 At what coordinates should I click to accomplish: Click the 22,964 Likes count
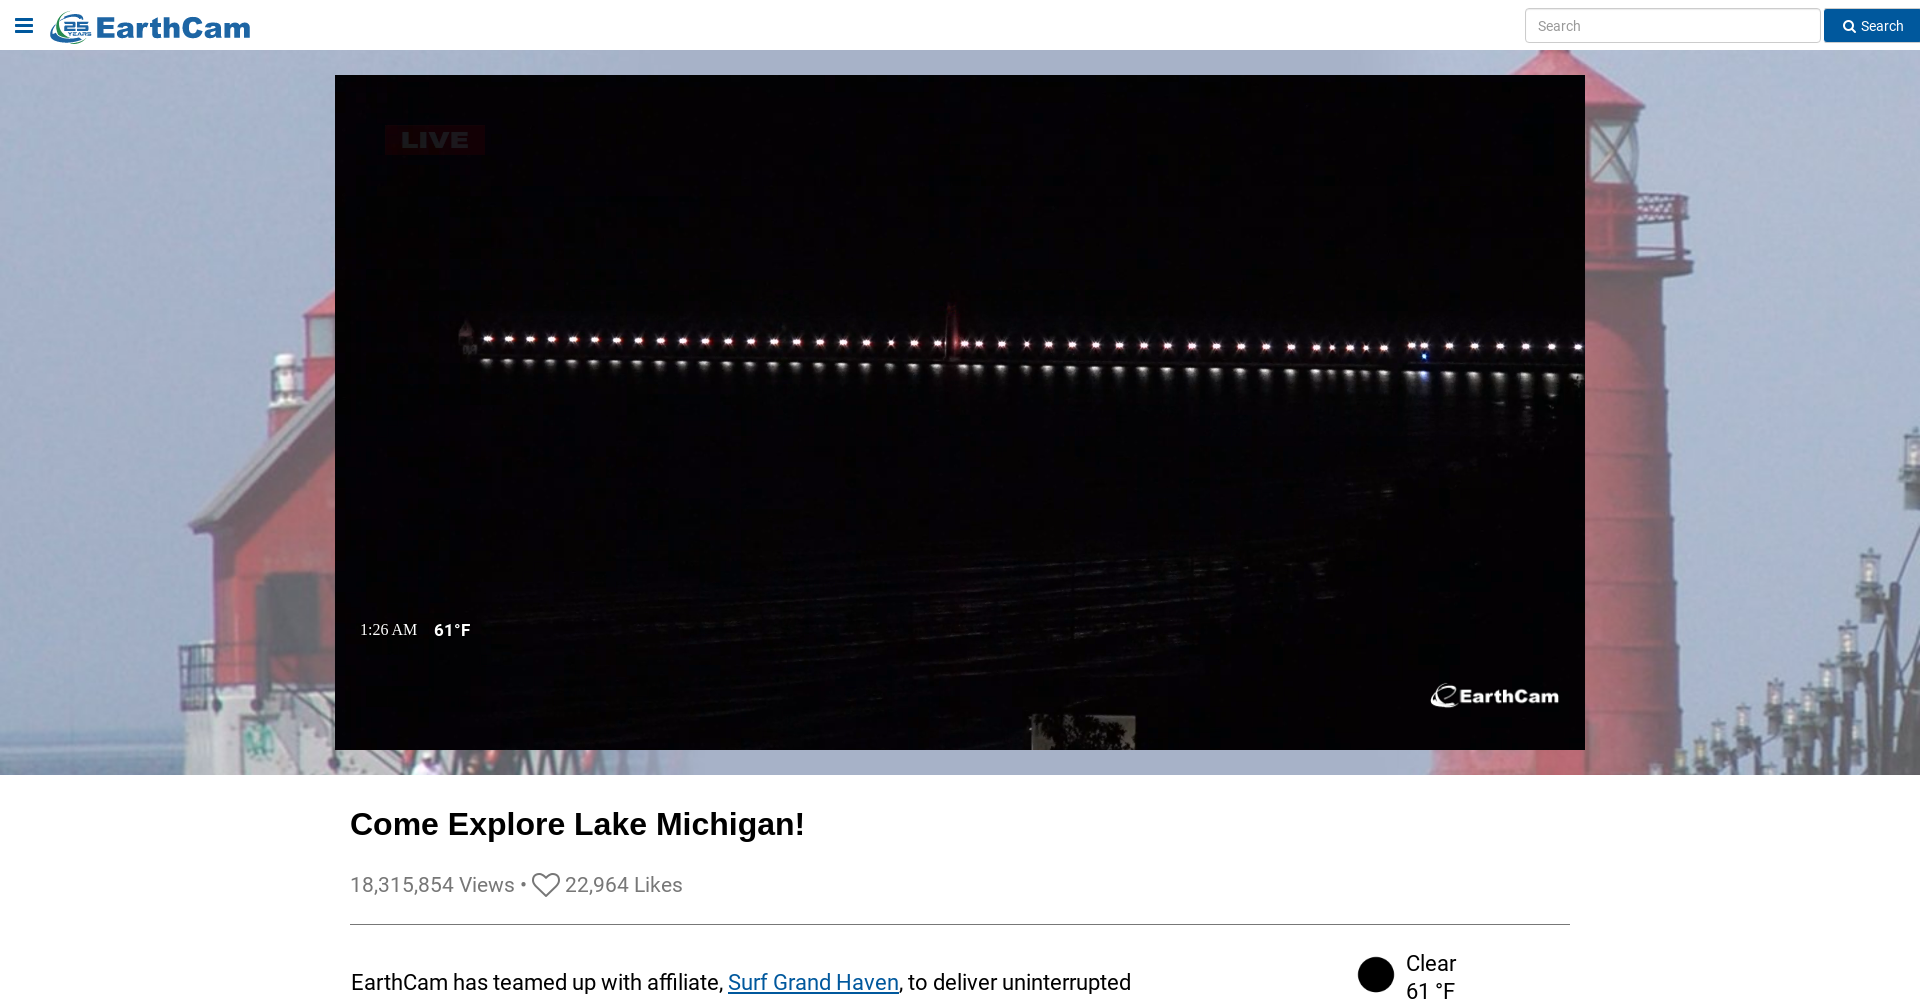point(624,885)
